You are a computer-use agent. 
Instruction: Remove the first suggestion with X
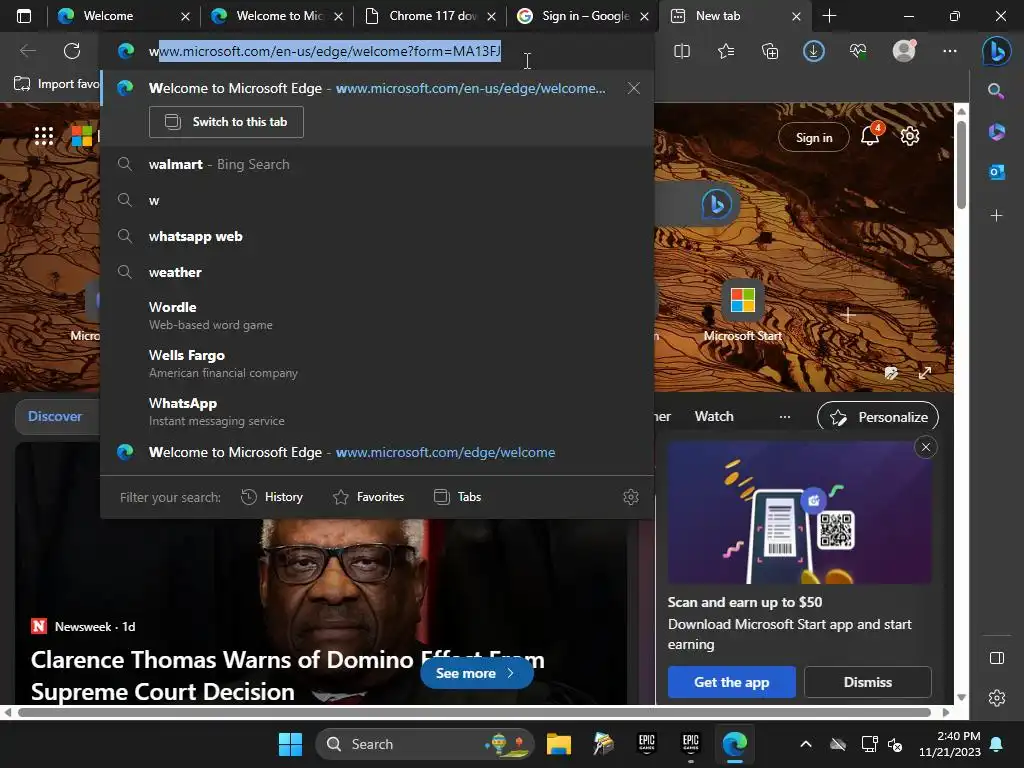(x=633, y=88)
